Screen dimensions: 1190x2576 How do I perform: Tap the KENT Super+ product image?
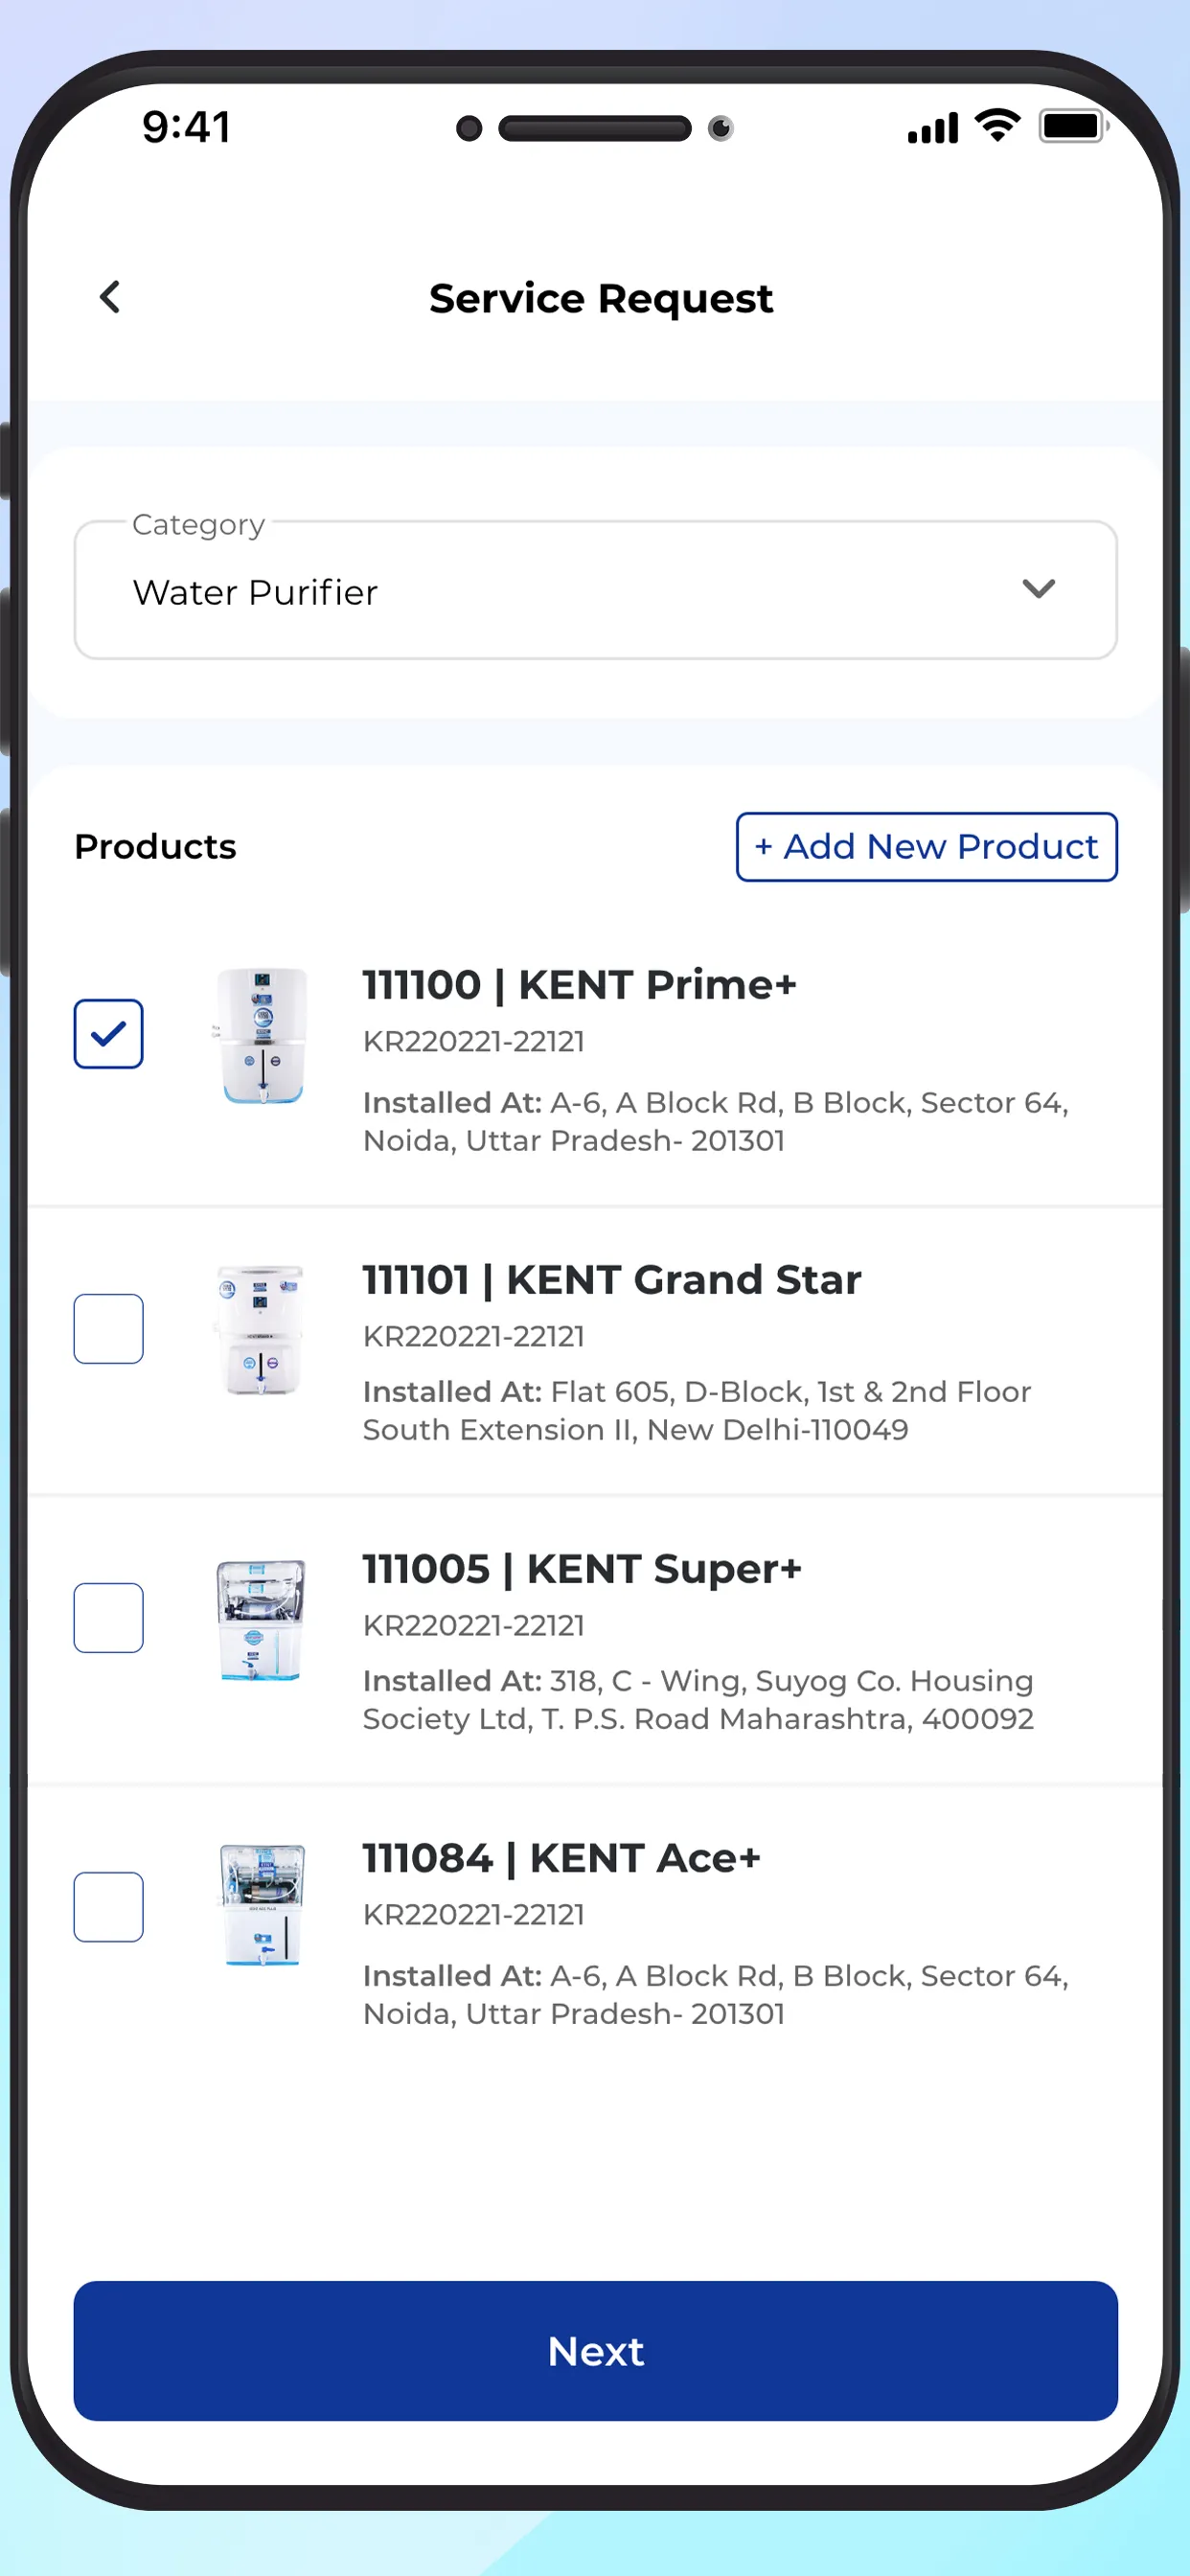click(260, 1620)
